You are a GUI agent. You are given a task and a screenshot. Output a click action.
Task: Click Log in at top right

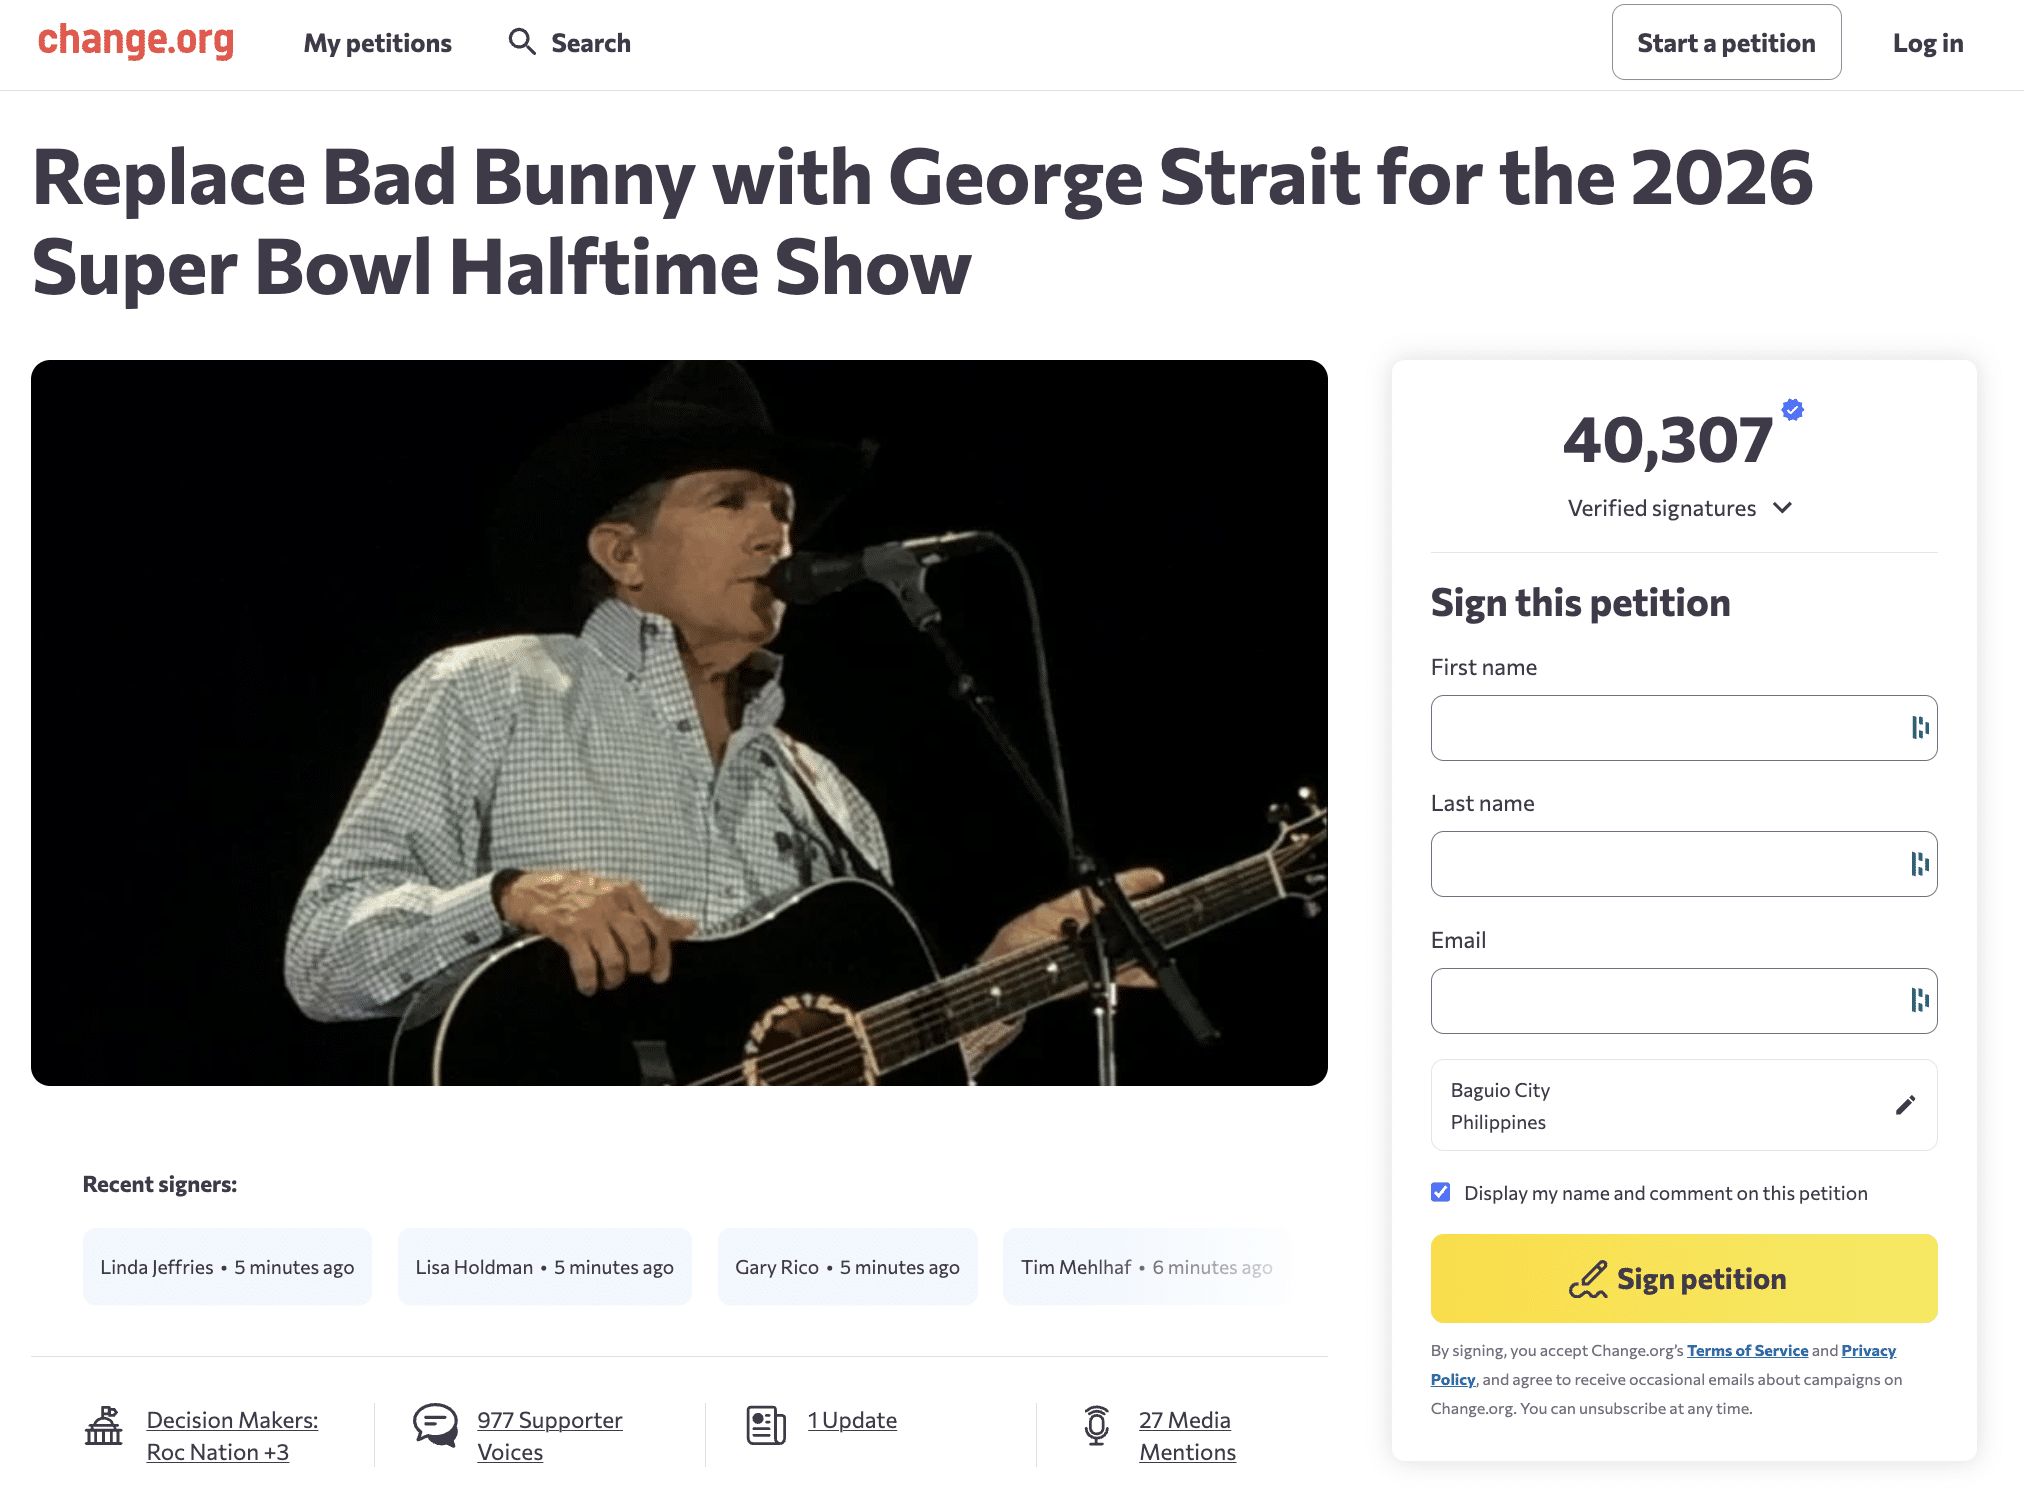click(1927, 43)
